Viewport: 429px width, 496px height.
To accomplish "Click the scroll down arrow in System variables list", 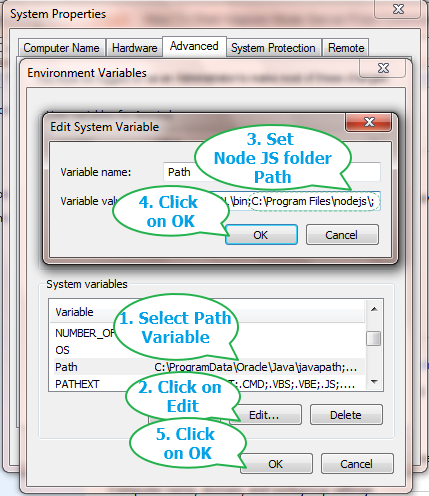I will pyautogui.click(x=374, y=382).
